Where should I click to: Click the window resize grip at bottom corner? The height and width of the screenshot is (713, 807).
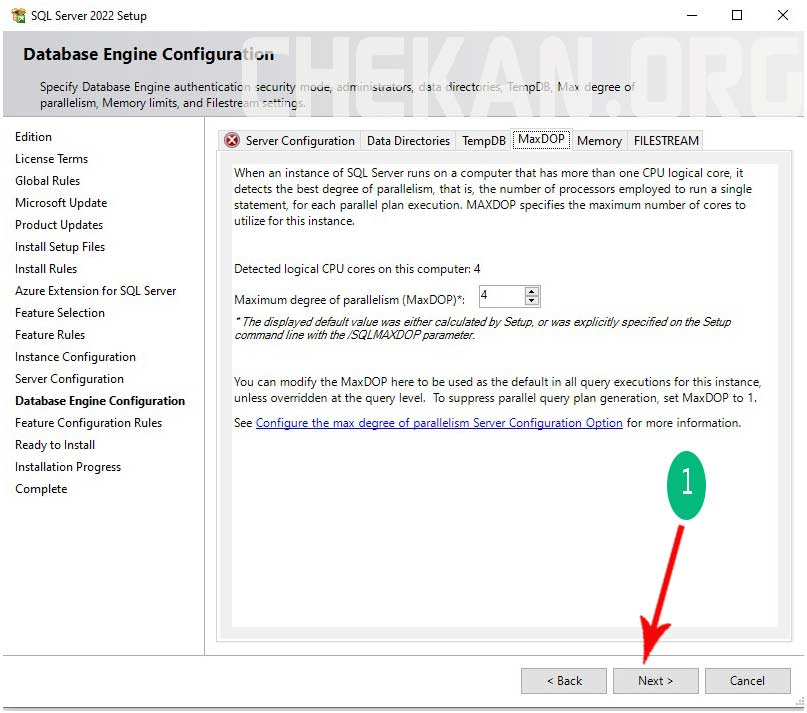click(799, 701)
